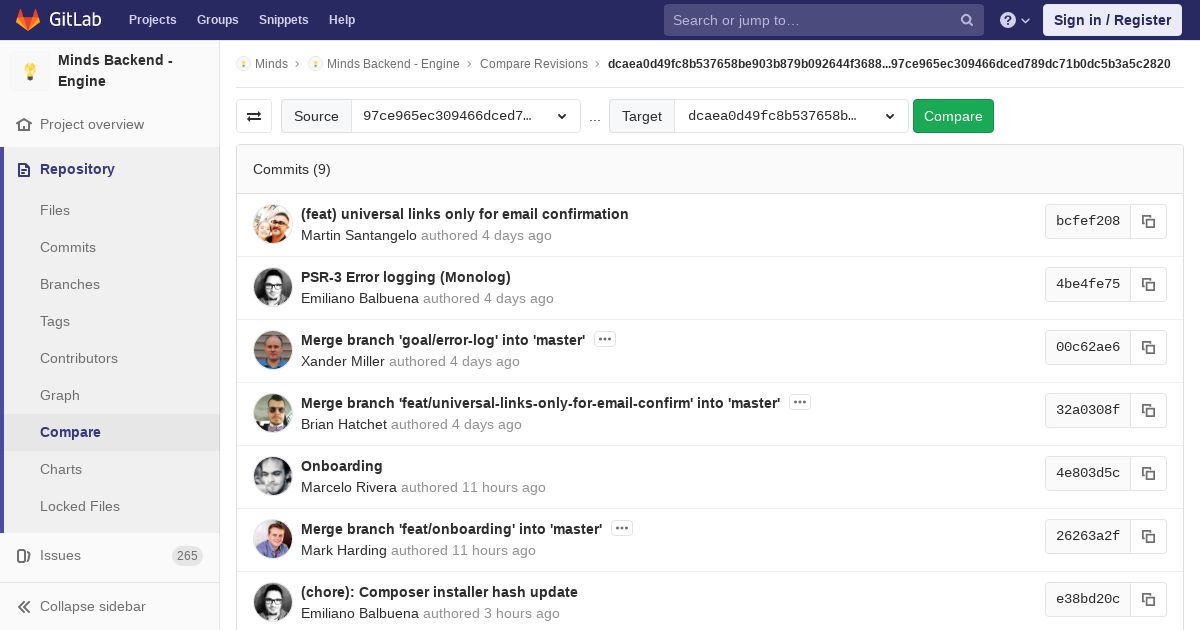Open the Target revision dropdown
This screenshot has height=630, width=1200.
pyautogui.click(x=791, y=116)
